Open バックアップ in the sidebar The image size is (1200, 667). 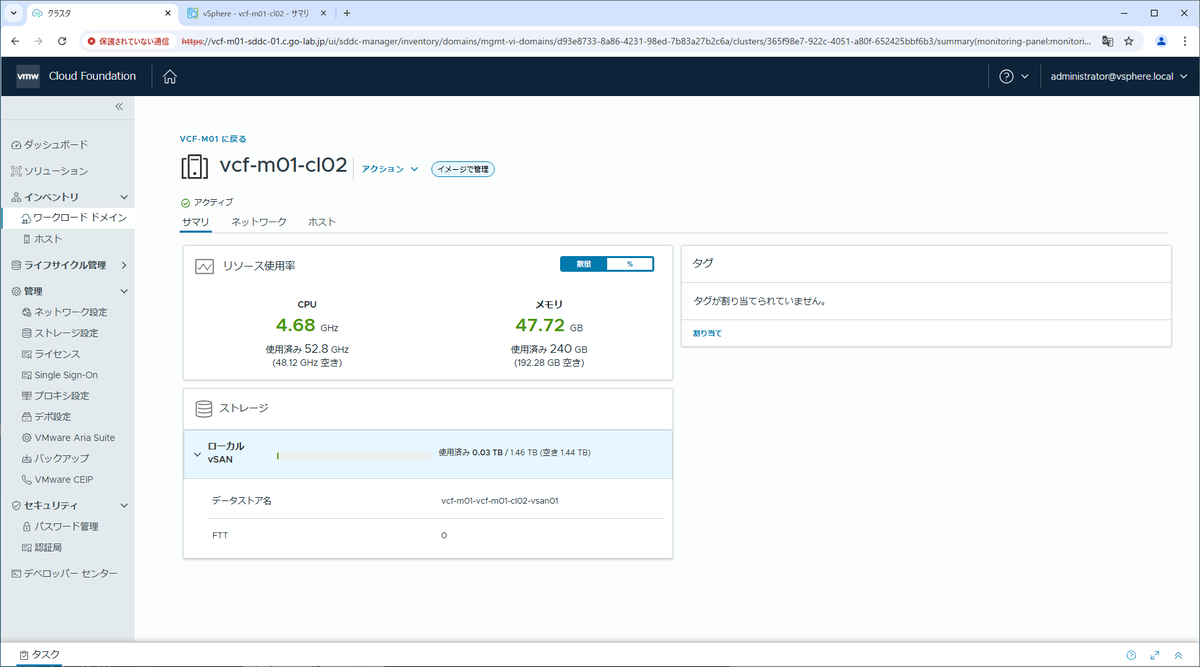55,458
